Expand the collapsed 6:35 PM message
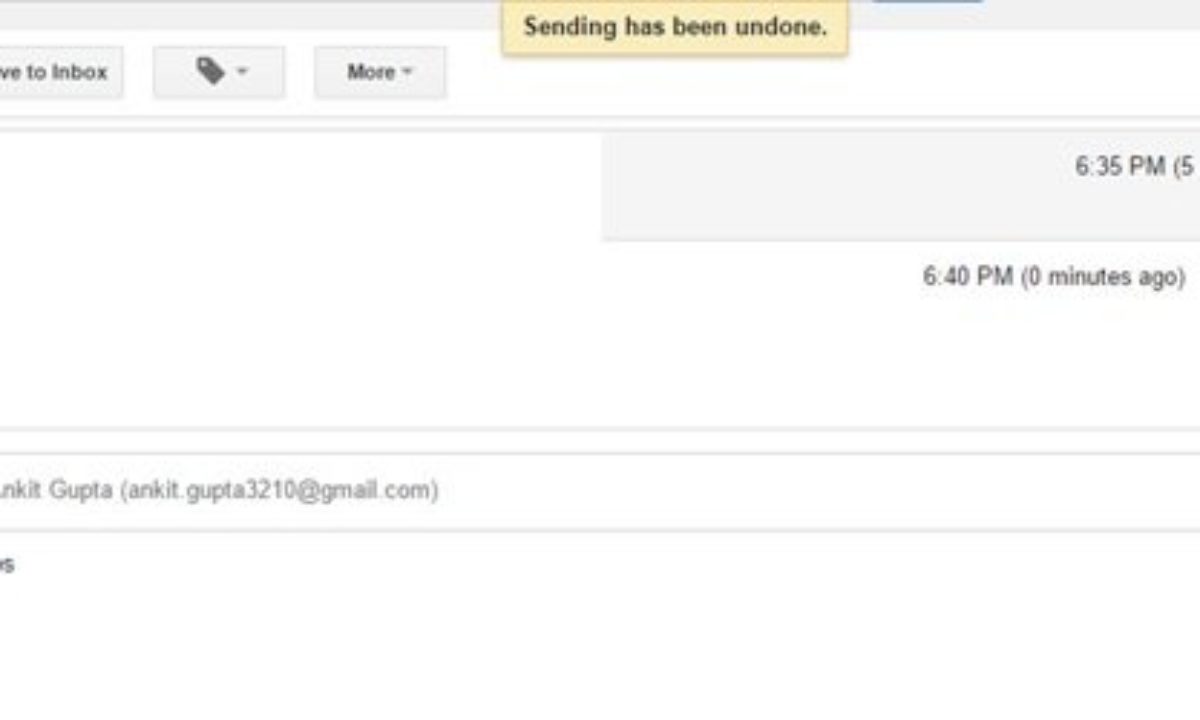This screenshot has width=1200, height=720. coord(900,186)
